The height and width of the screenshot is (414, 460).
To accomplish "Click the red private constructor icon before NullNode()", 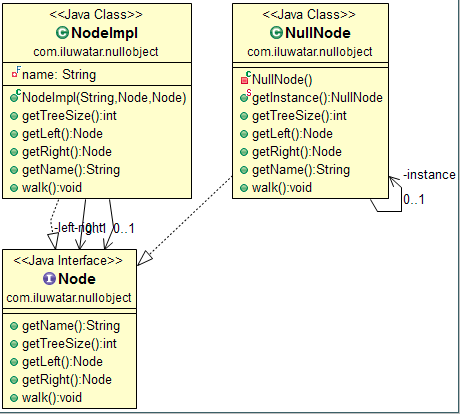I will (246, 78).
